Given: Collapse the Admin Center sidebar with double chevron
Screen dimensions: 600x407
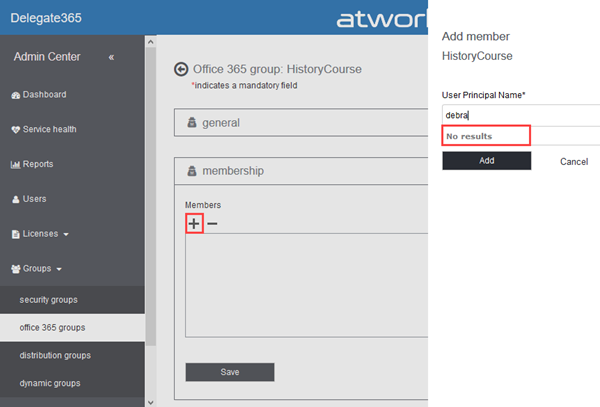Looking at the screenshot, I should 111,57.
